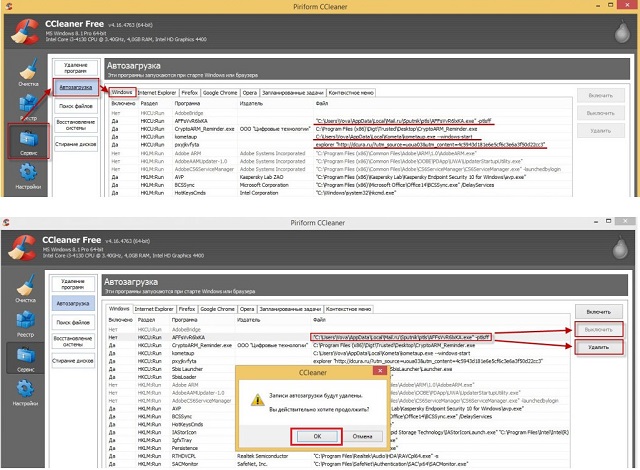640x470 pixels.
Task: Switch to Opera tab in upper window
Action: tap(250, 93)
